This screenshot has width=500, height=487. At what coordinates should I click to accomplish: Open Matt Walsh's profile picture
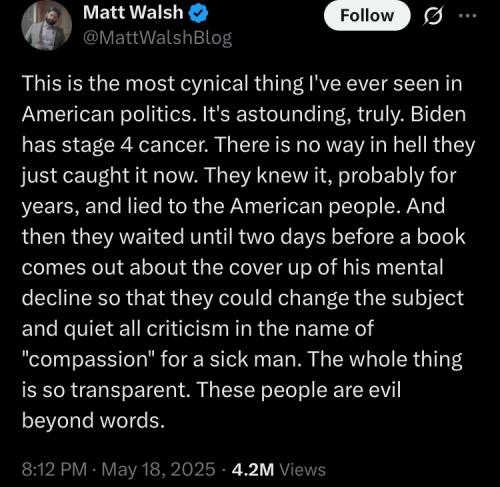47,25
